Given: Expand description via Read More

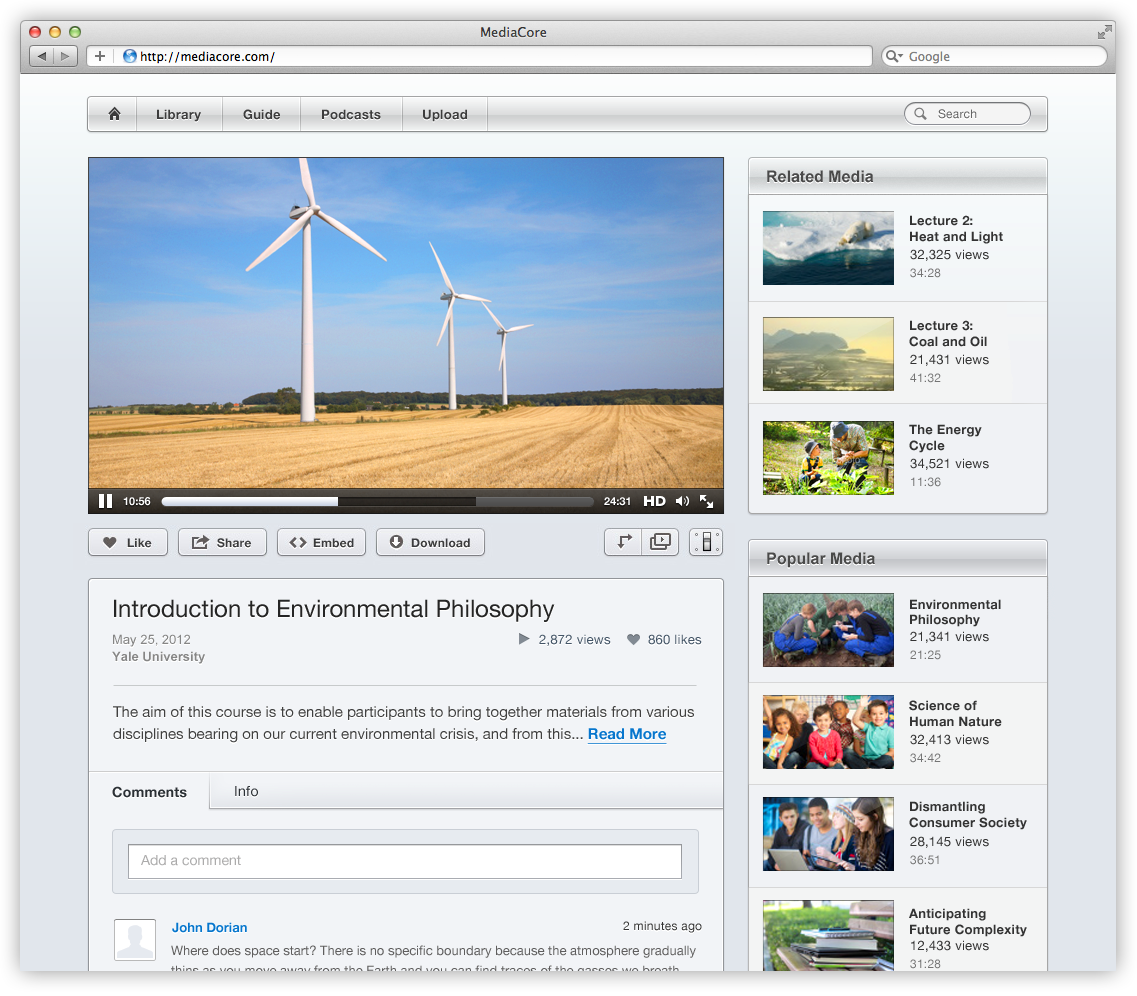Looking at the screenshot, I should pos(626,734).
